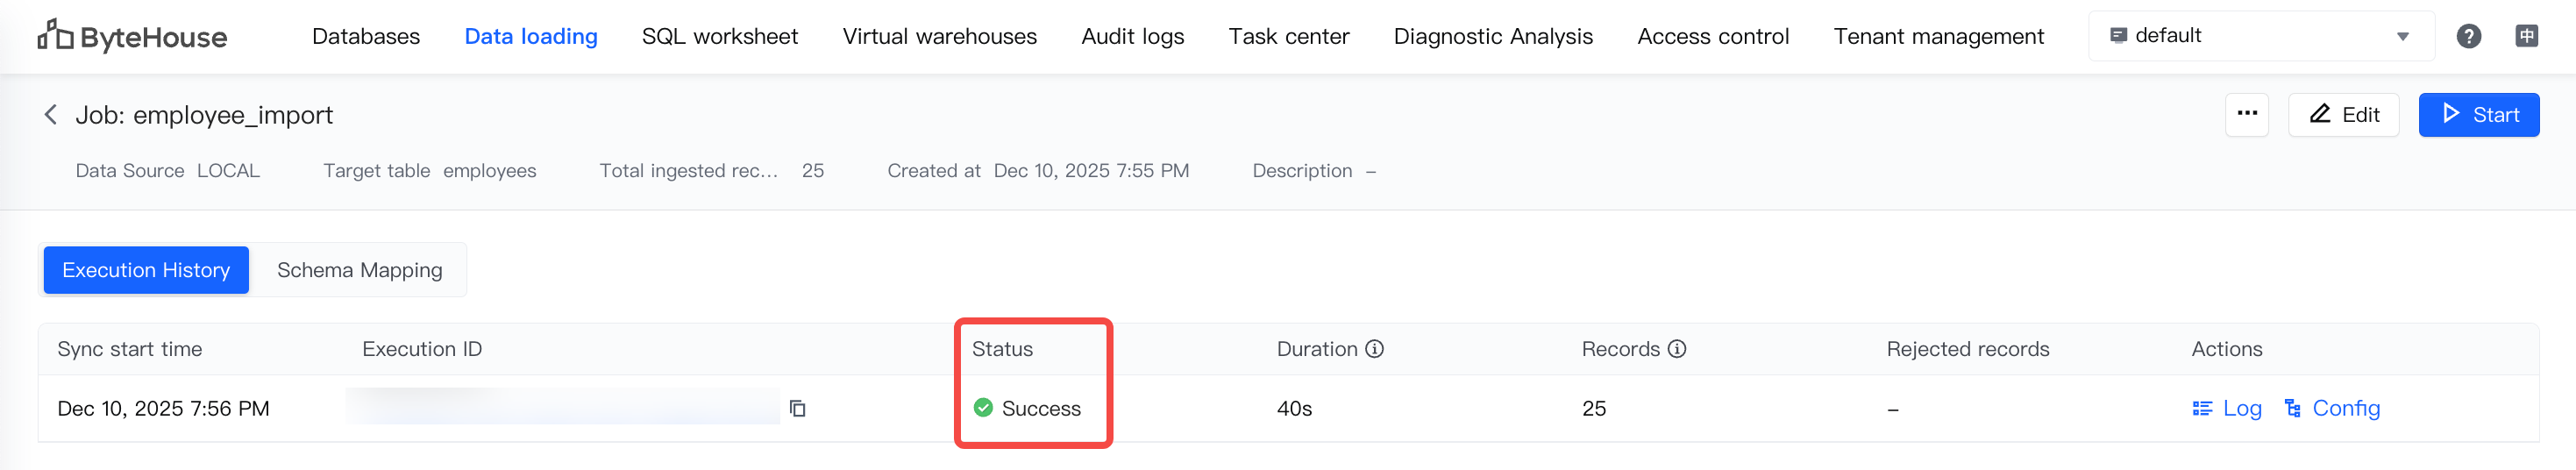Go to SQL worksheet
This screenshot has width=2576, height=470.
[719, 37]
